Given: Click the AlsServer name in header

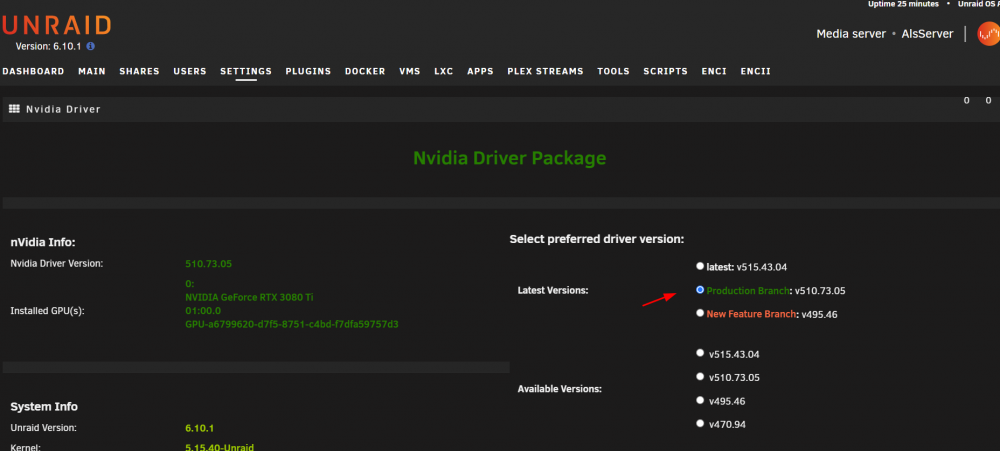Looking at the screenshot, I should pos(927,34).
